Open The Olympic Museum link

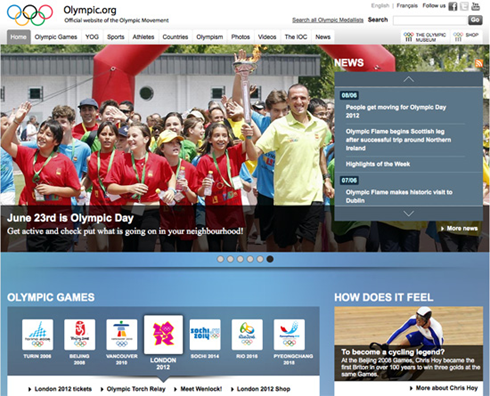click(x=425, y=37)
